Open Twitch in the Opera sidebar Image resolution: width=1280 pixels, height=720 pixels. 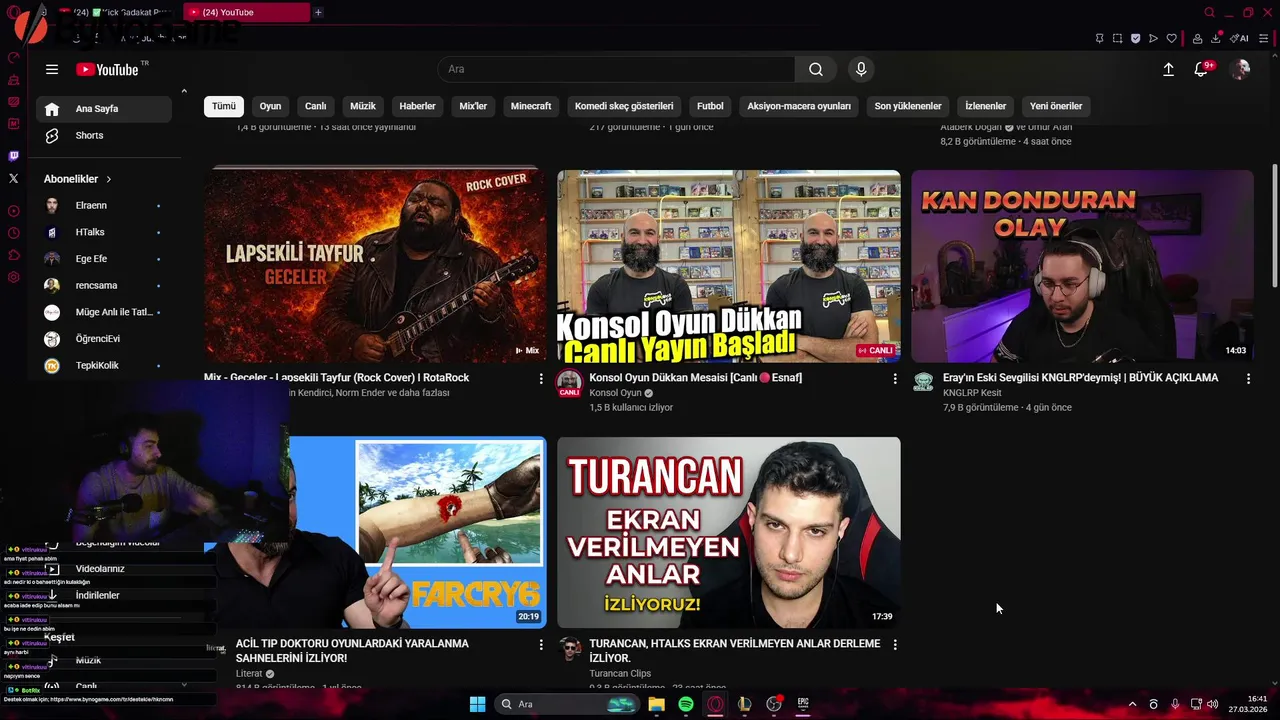[13, 156]
